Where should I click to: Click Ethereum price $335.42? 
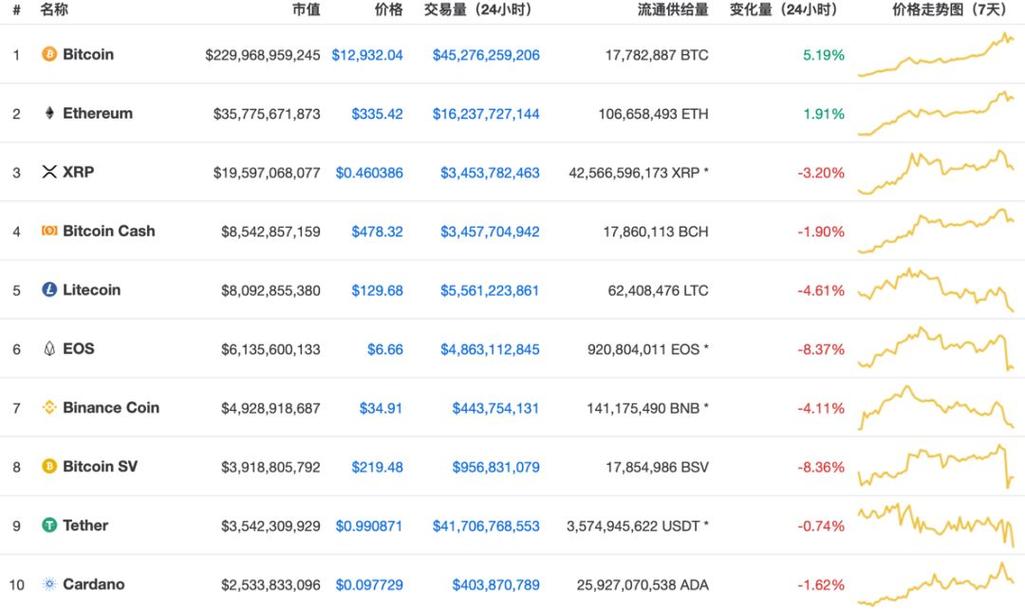click(377, 114)
